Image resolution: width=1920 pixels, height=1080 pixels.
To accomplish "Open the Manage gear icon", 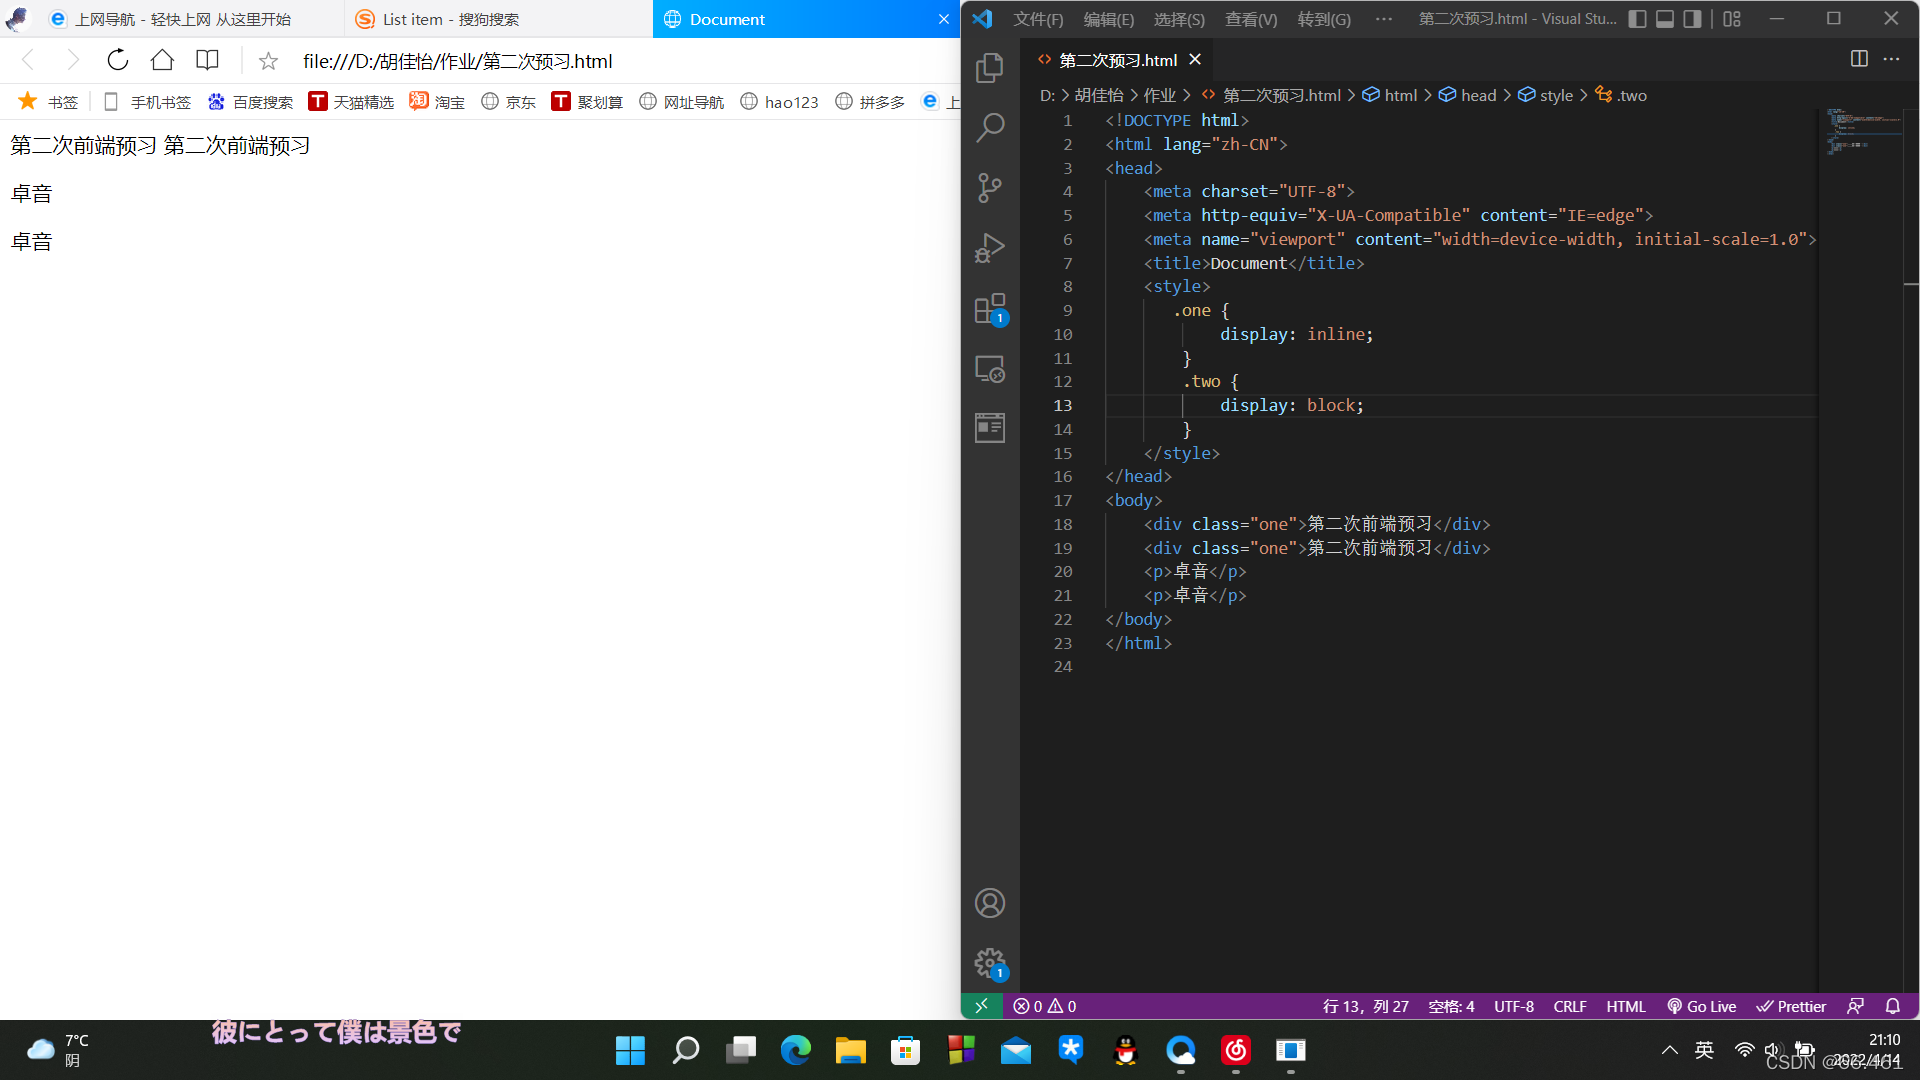I will [x=989, y=963].
